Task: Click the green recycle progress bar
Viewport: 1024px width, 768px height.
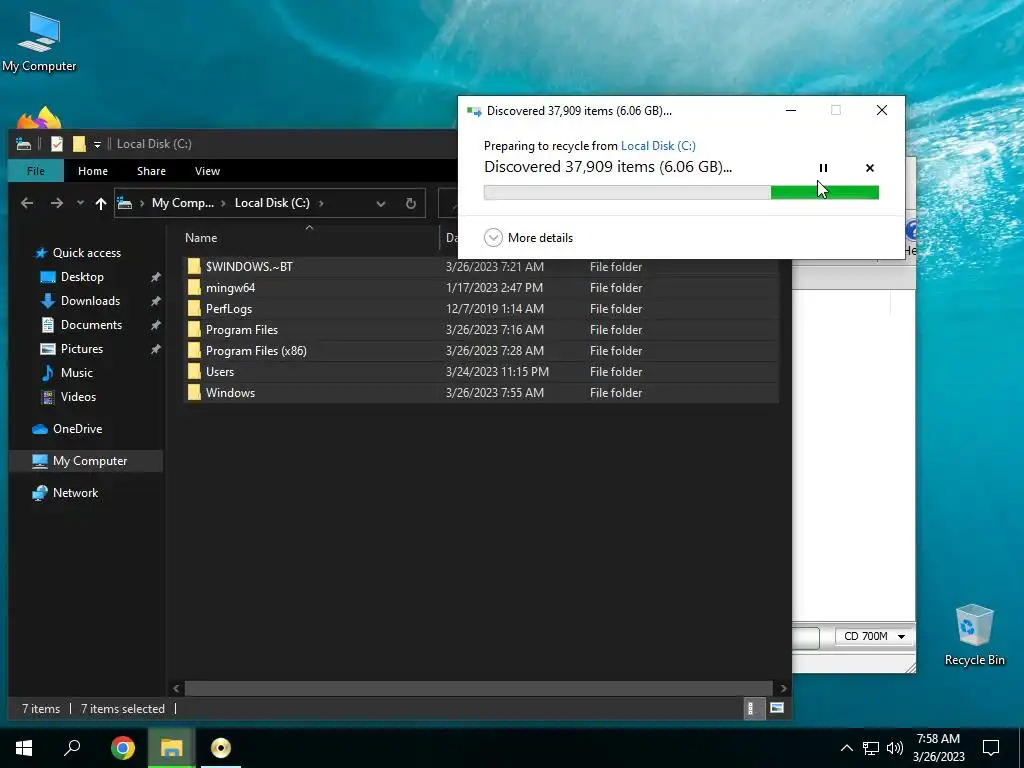Action: pos(681,192)
